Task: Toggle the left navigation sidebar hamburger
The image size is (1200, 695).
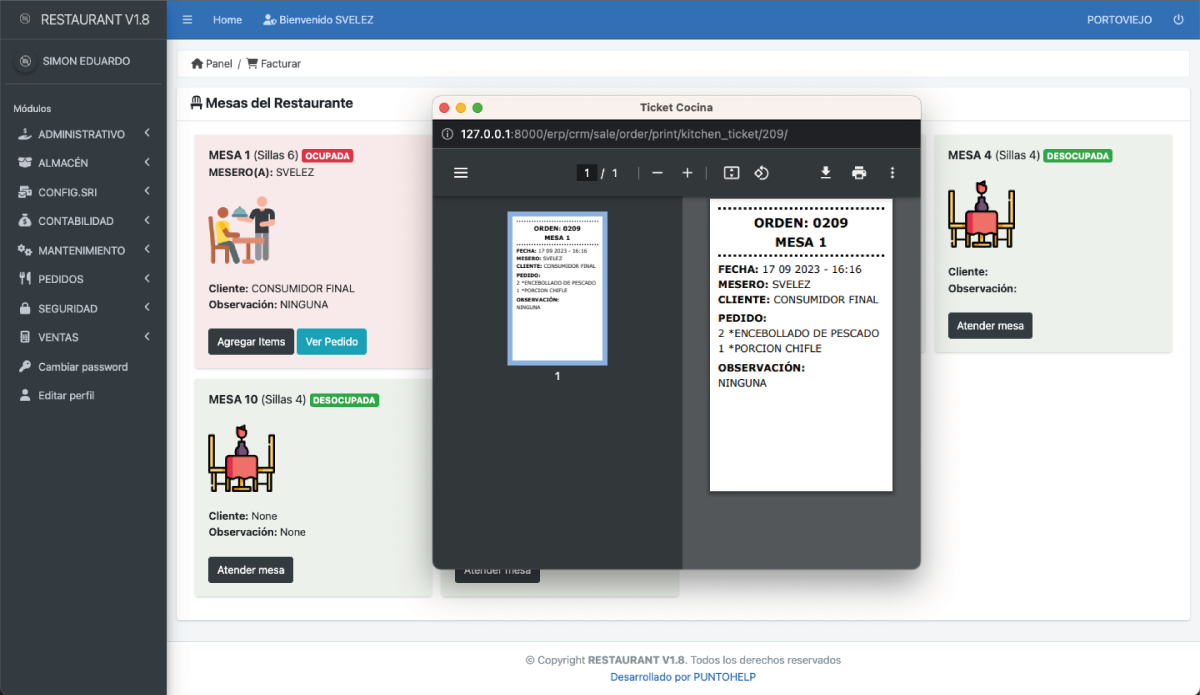Action: coord(187,20)
